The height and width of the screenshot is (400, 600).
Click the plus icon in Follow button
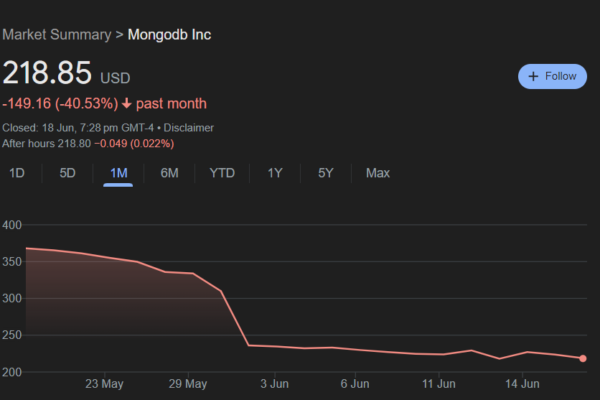(533, 76)
